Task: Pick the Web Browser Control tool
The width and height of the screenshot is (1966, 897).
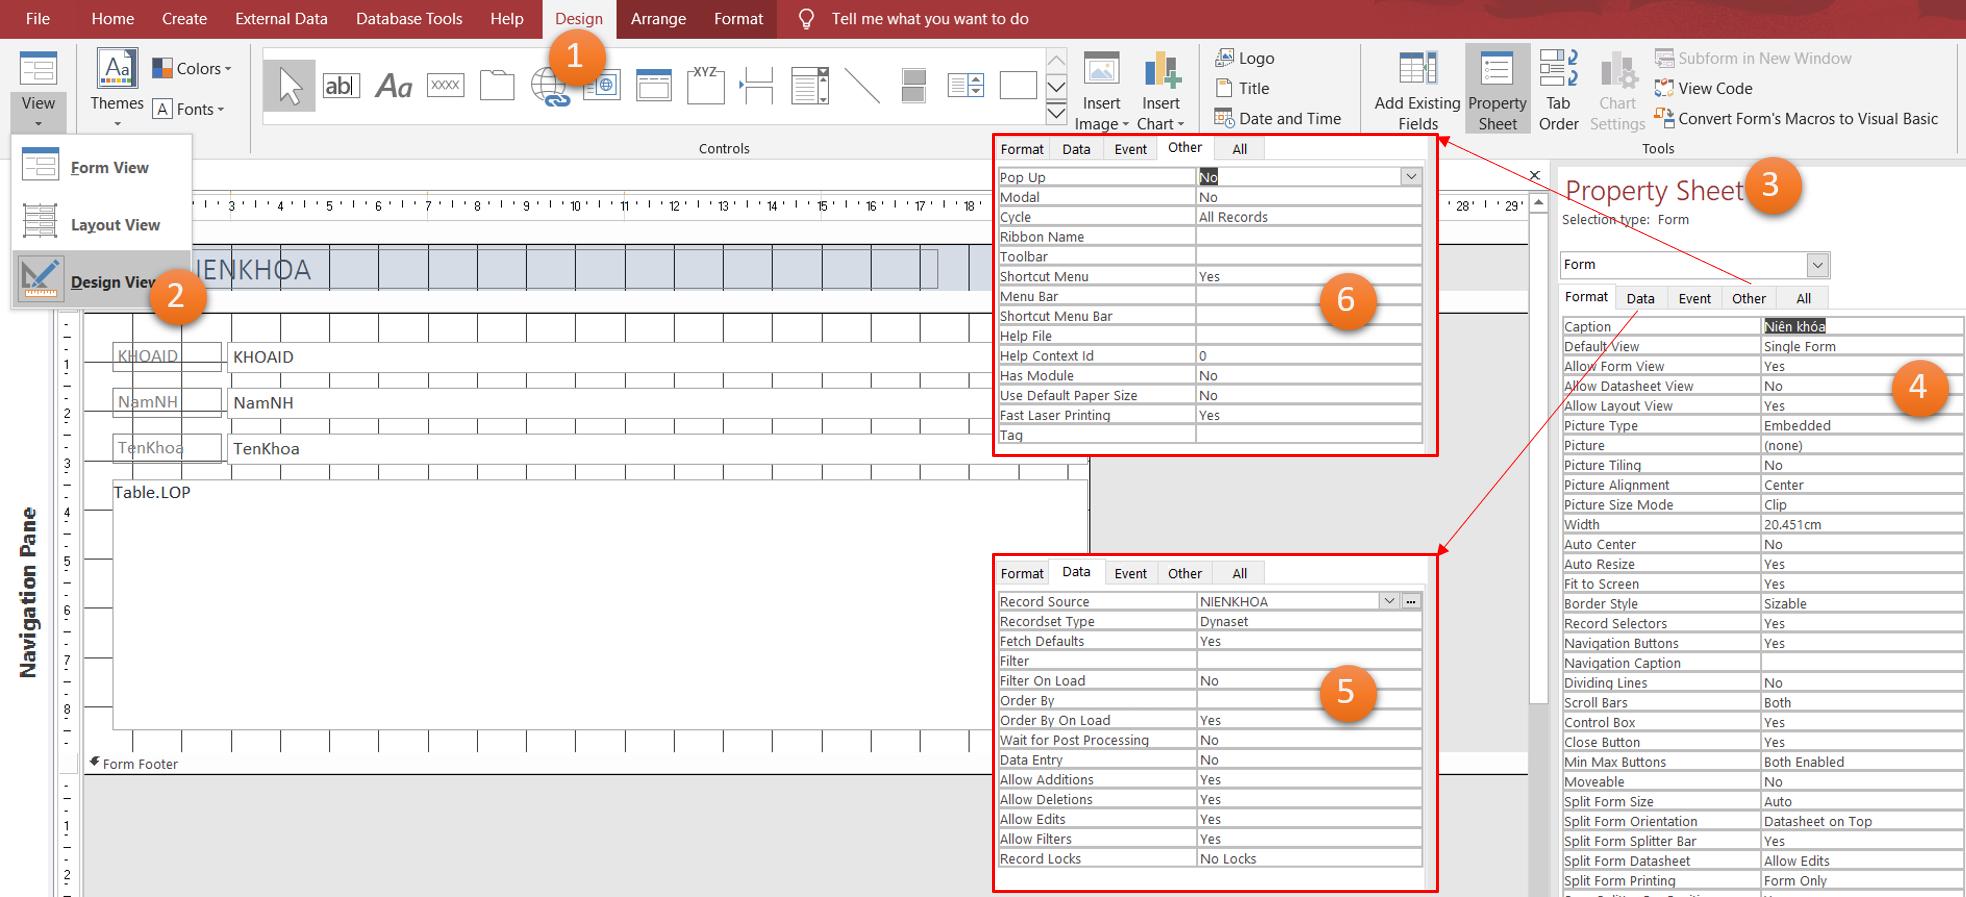Action: click(601, 86)
